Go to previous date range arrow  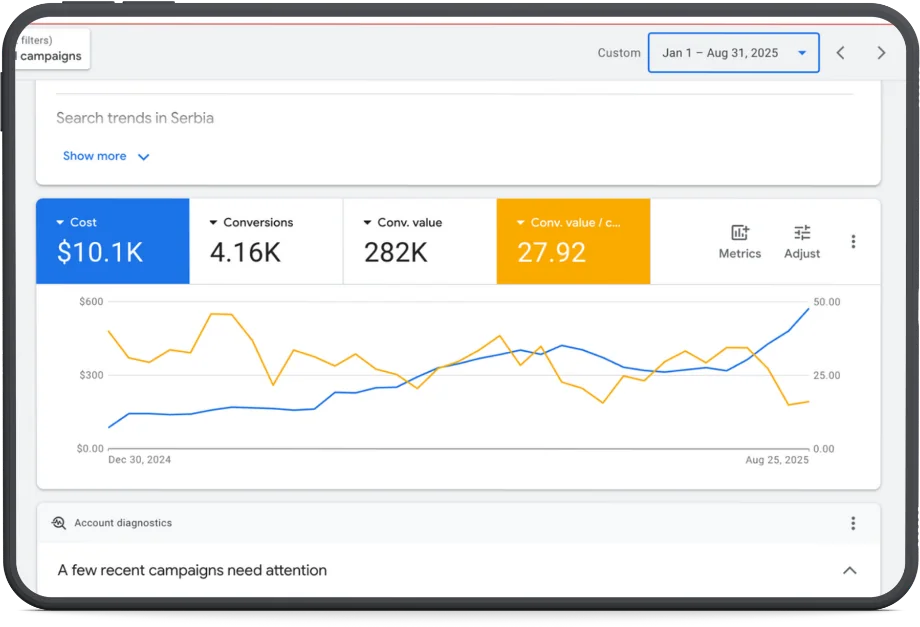(840, 53)
